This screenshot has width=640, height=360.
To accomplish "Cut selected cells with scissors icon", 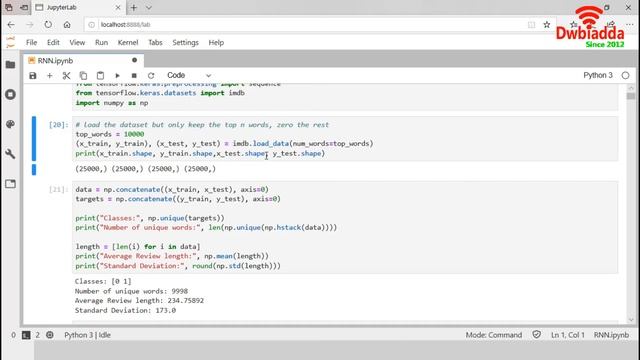I will 67,76.
